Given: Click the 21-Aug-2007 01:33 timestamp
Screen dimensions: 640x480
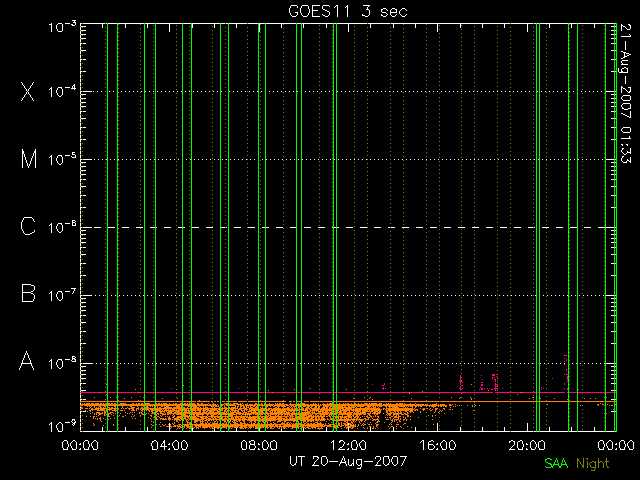Looking at the screenshot, I should (x=625, y=93).
